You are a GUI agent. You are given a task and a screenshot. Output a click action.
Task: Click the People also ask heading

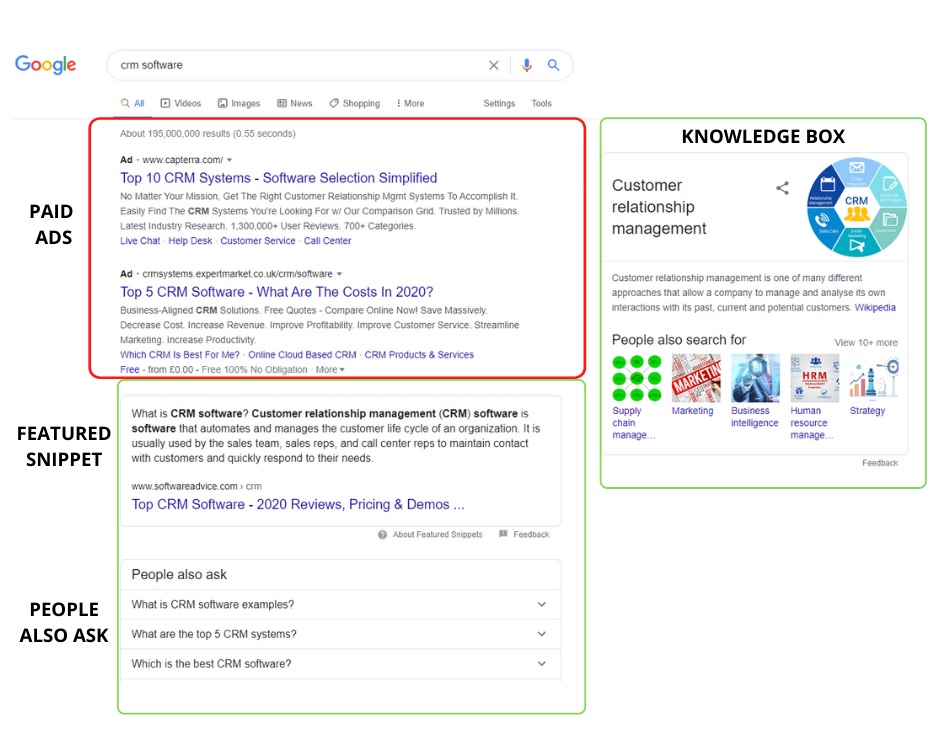click(x=179, y=574)
